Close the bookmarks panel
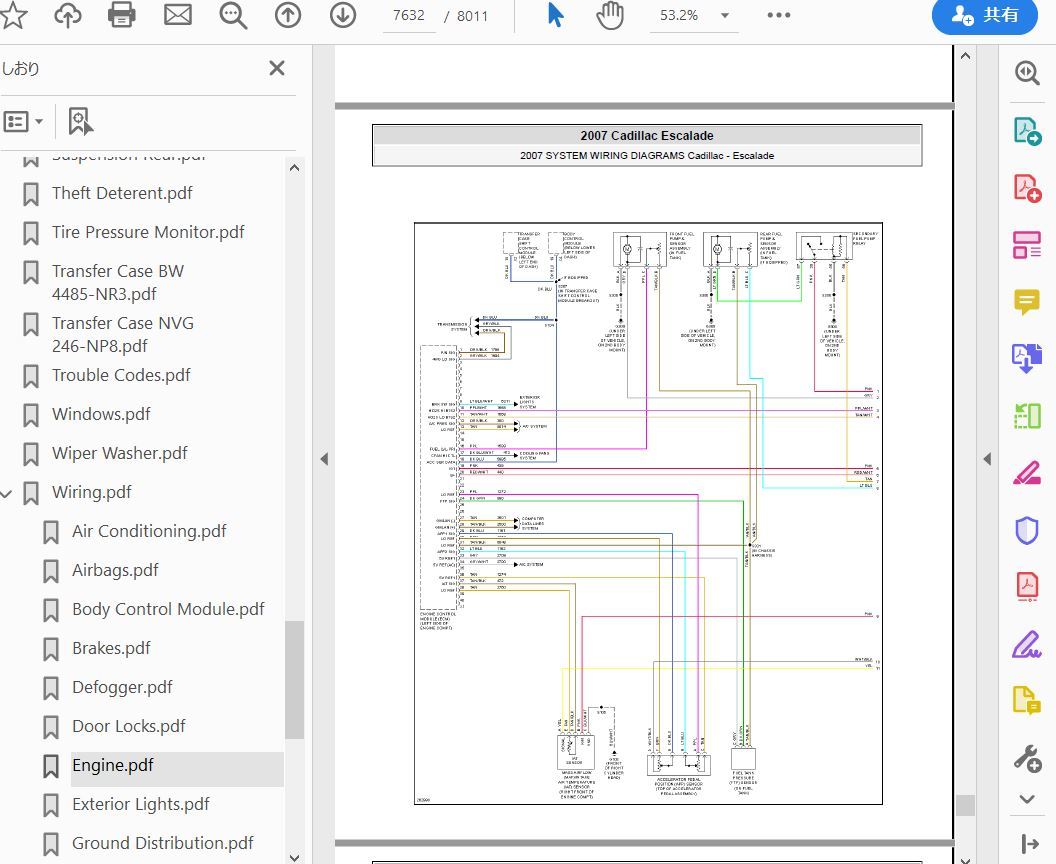This screenshot has width=1056, height=864. 277,68
